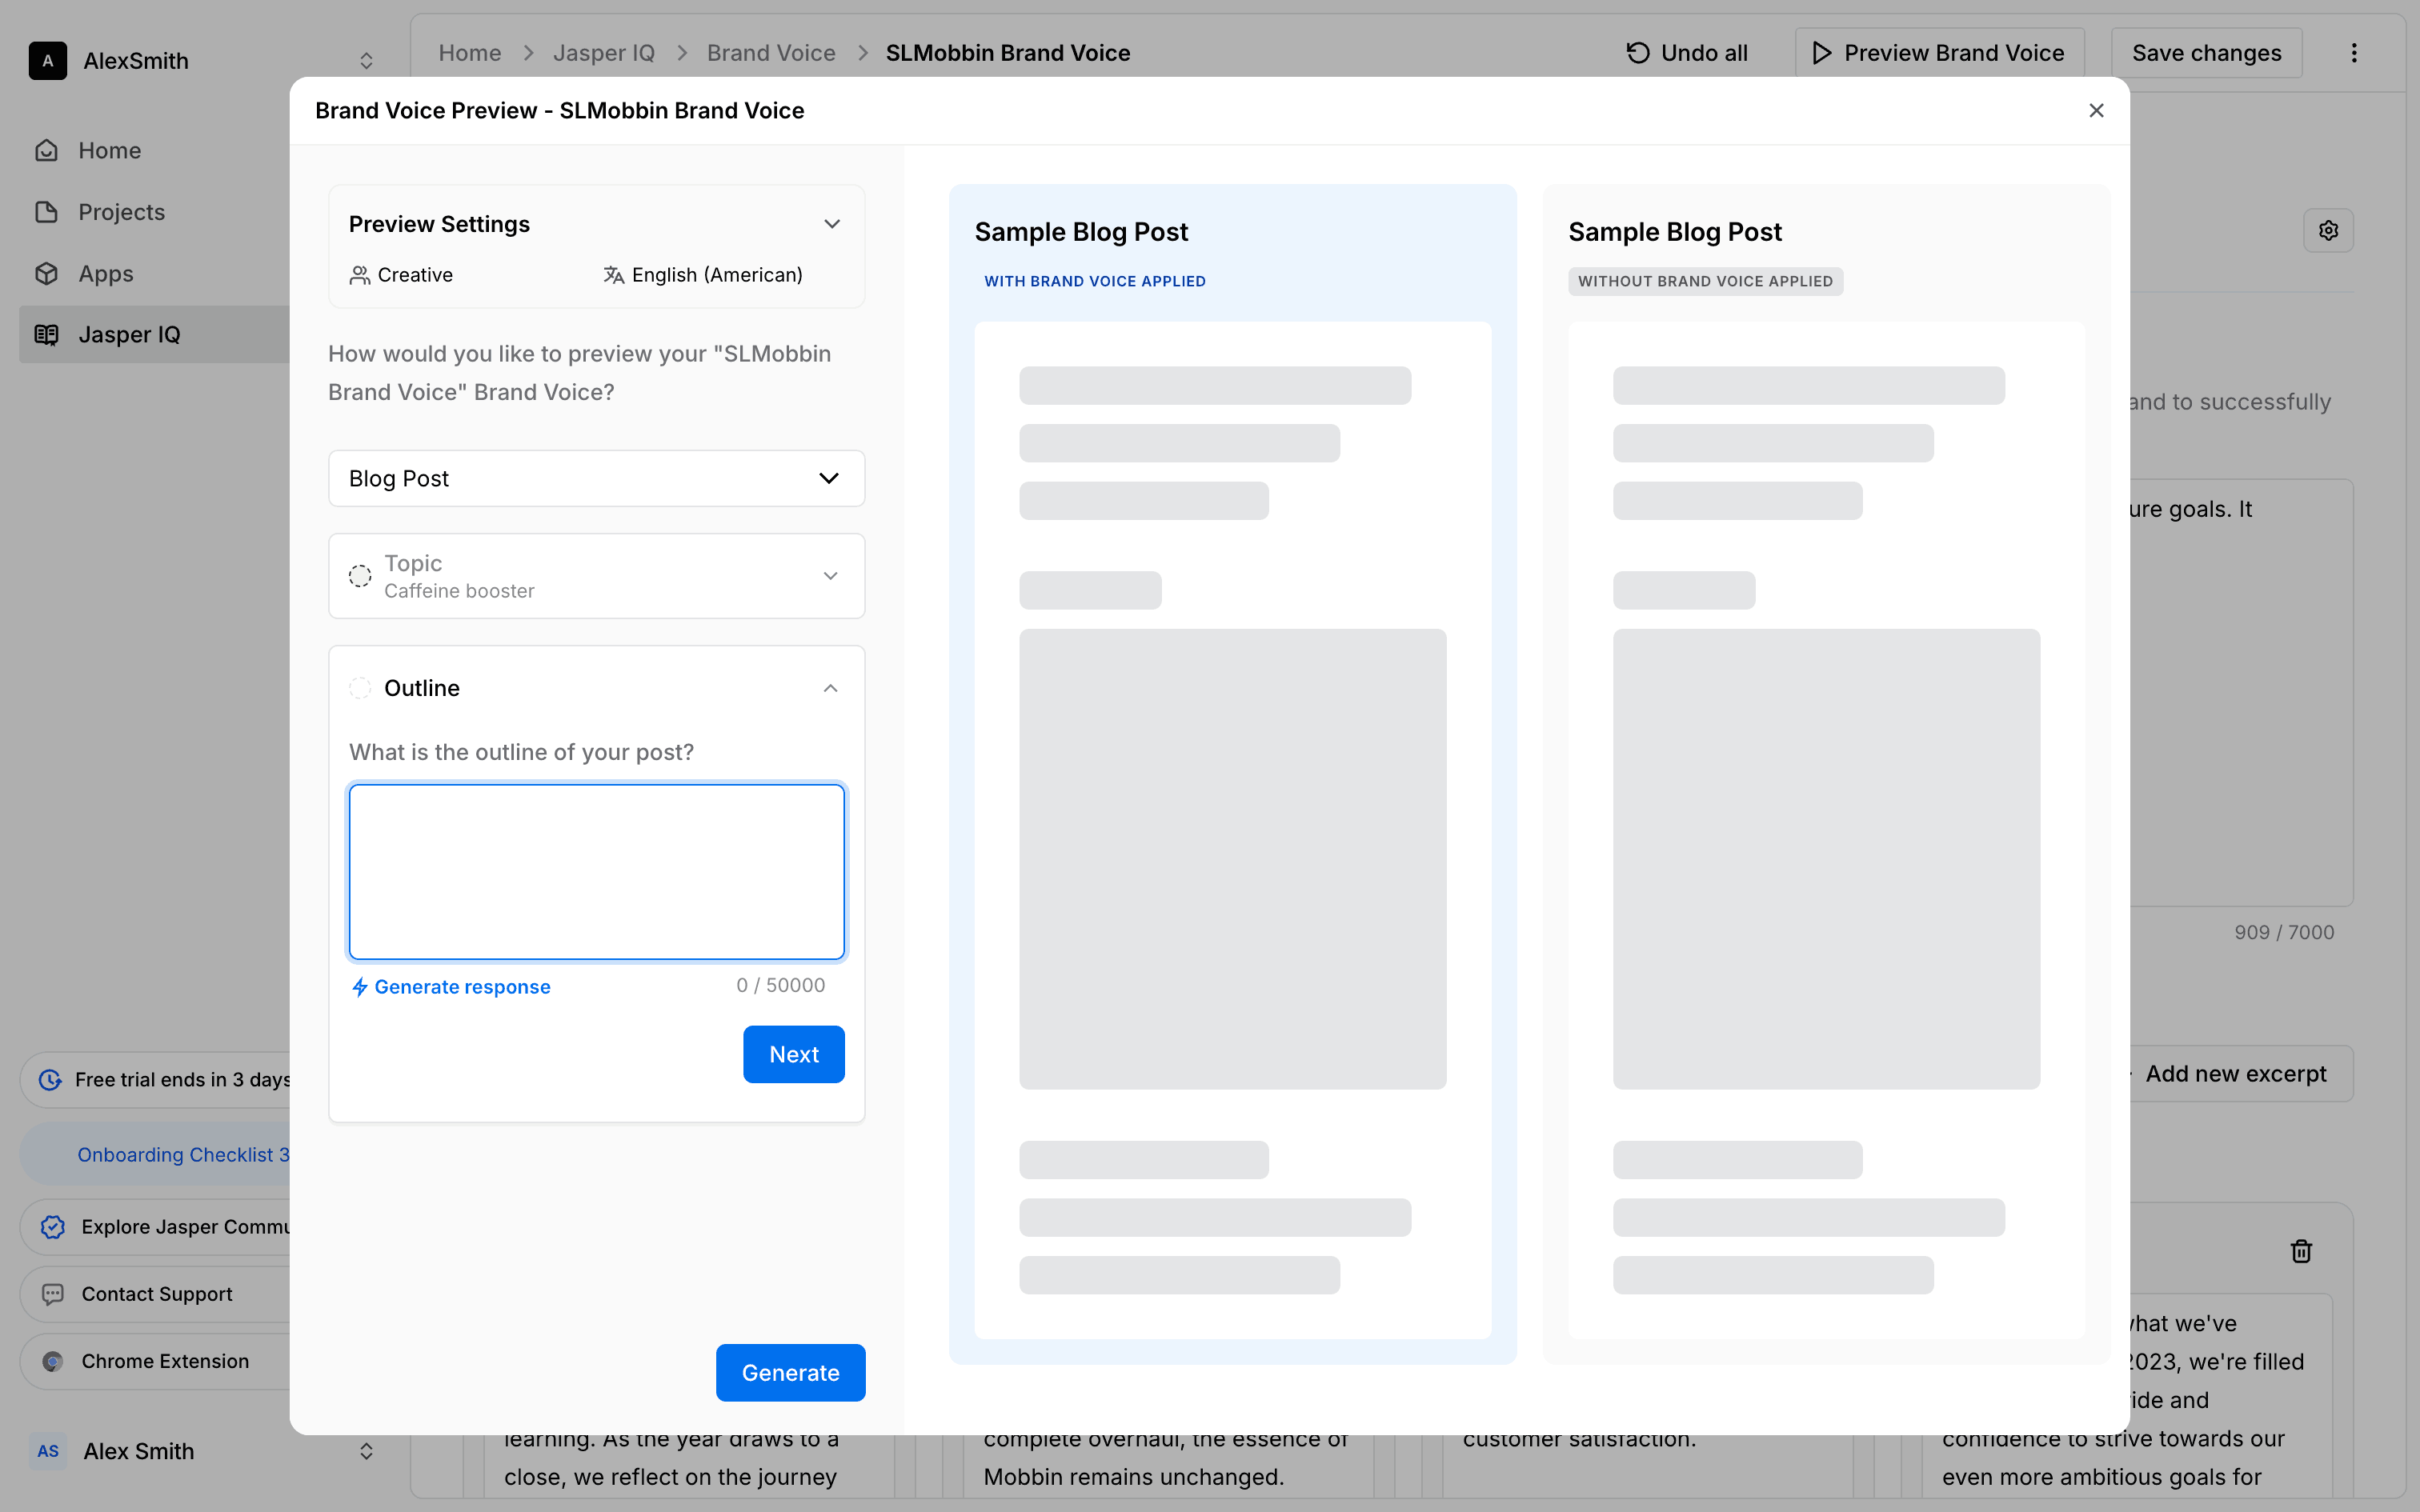Screen dimensions: 2420x1512
Task: Click the Outline step status circle
Action: coord(360,688)
